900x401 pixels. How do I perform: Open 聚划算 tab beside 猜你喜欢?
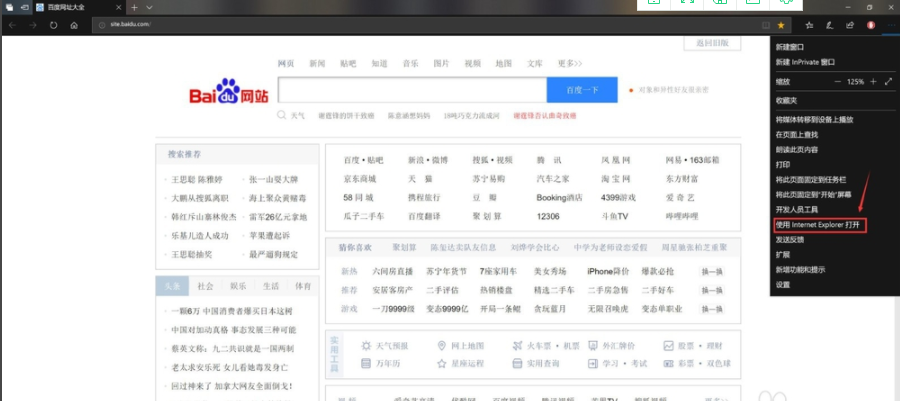(405, 247)
